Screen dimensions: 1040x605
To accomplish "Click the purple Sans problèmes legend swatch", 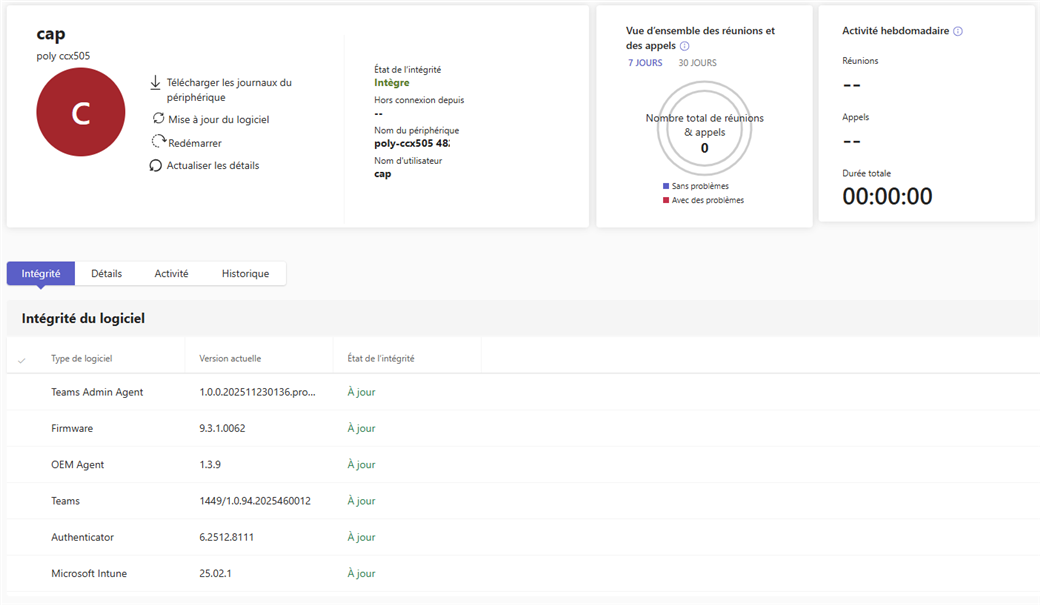I will point(666,186).
